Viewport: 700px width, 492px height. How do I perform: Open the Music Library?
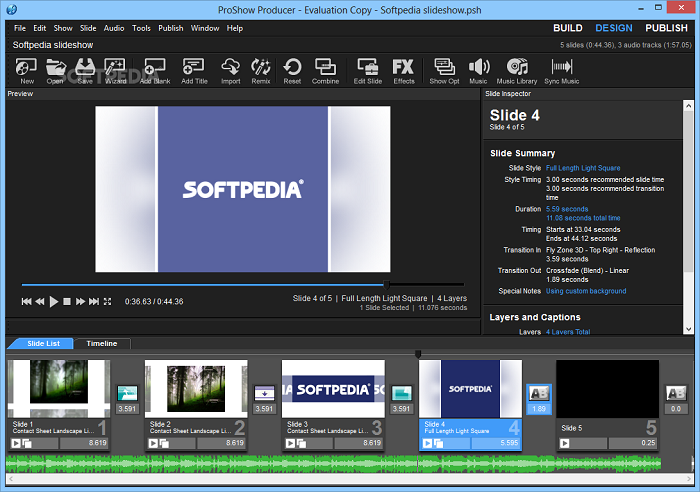pyautogui.click(x=517, y=71)
